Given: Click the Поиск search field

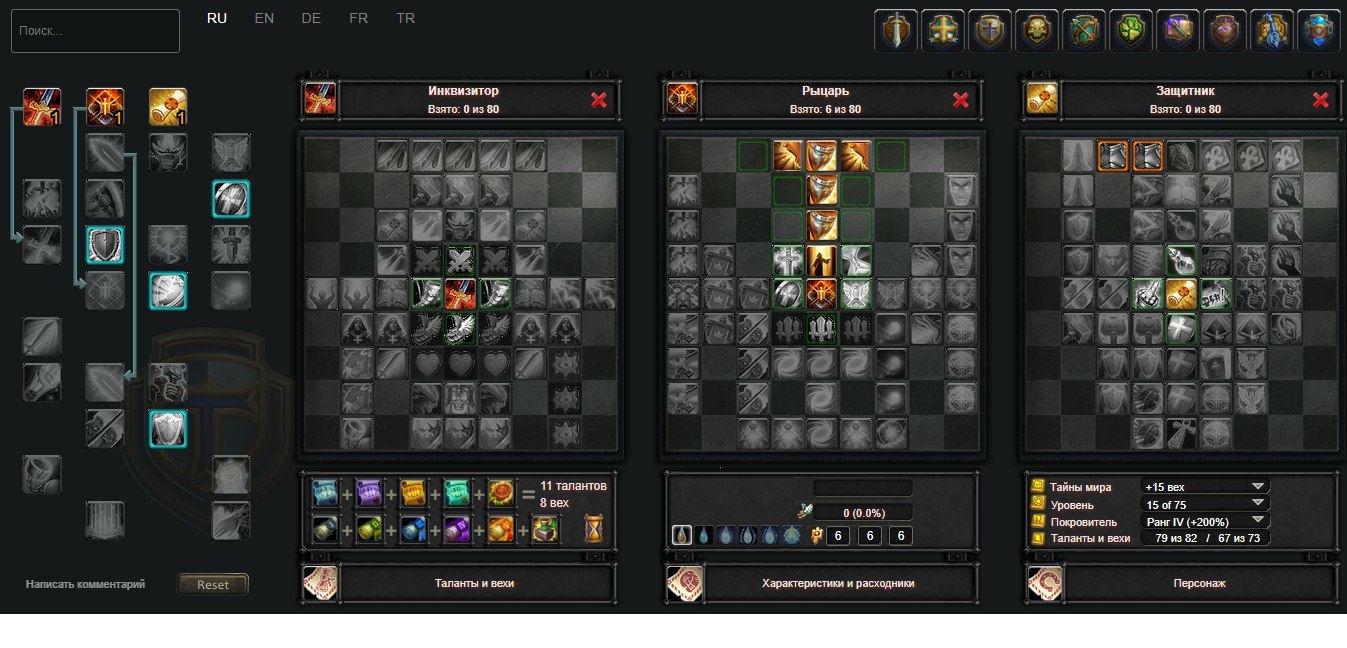Looking at the screenshot, I should [95, 31].
